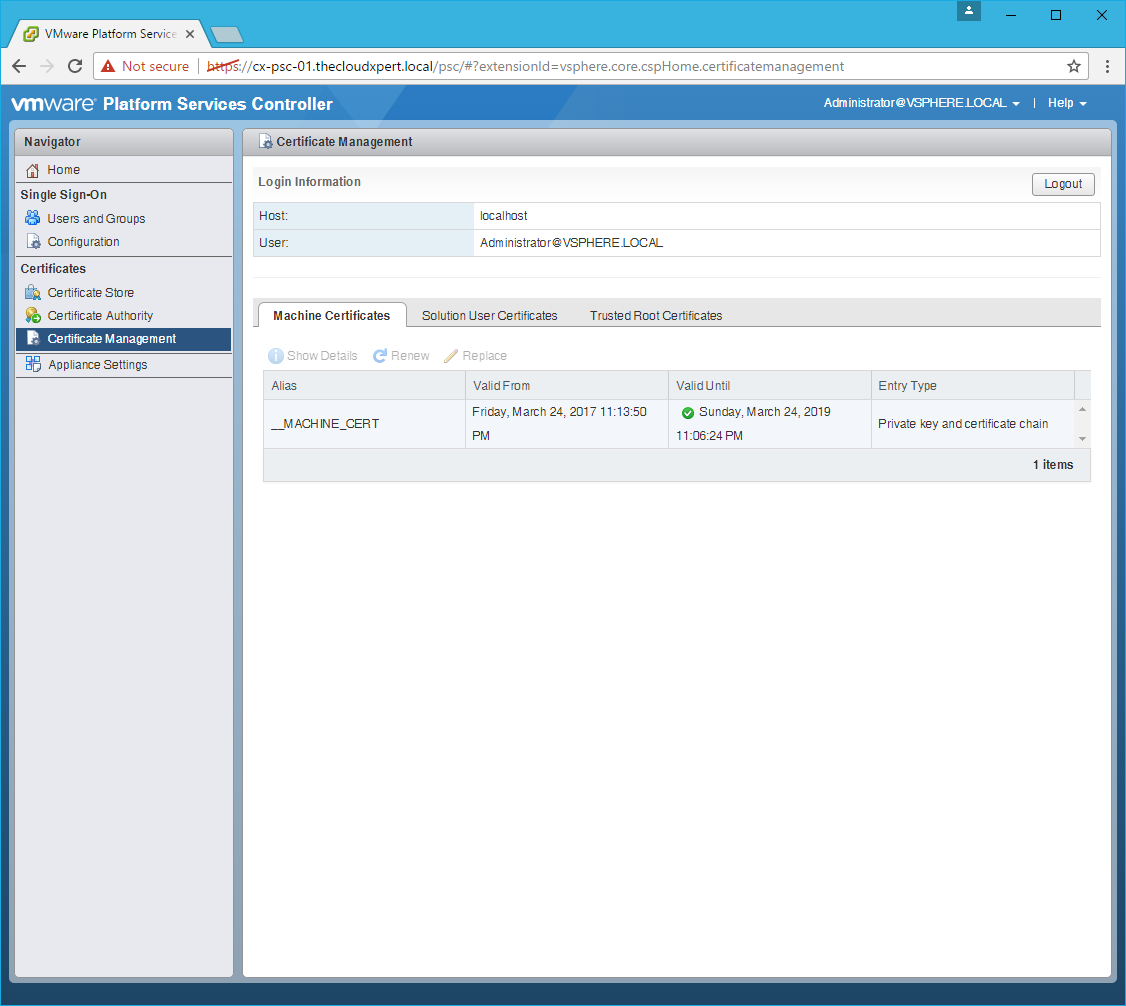1126x1006 pixels.
Task: Click the Configuration icon under Single Sign-On
Action: point(33,242)
